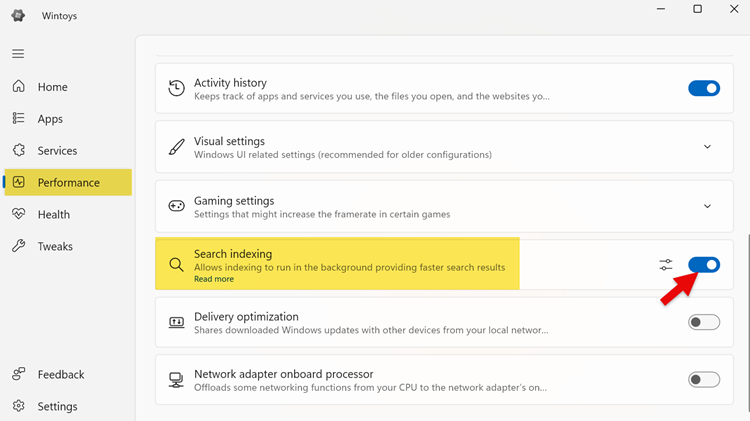Image resolution: width=750 pixels, height=421 pixels.
Task: Enable the Delivery optimization toggle
Action: (704, 322)
